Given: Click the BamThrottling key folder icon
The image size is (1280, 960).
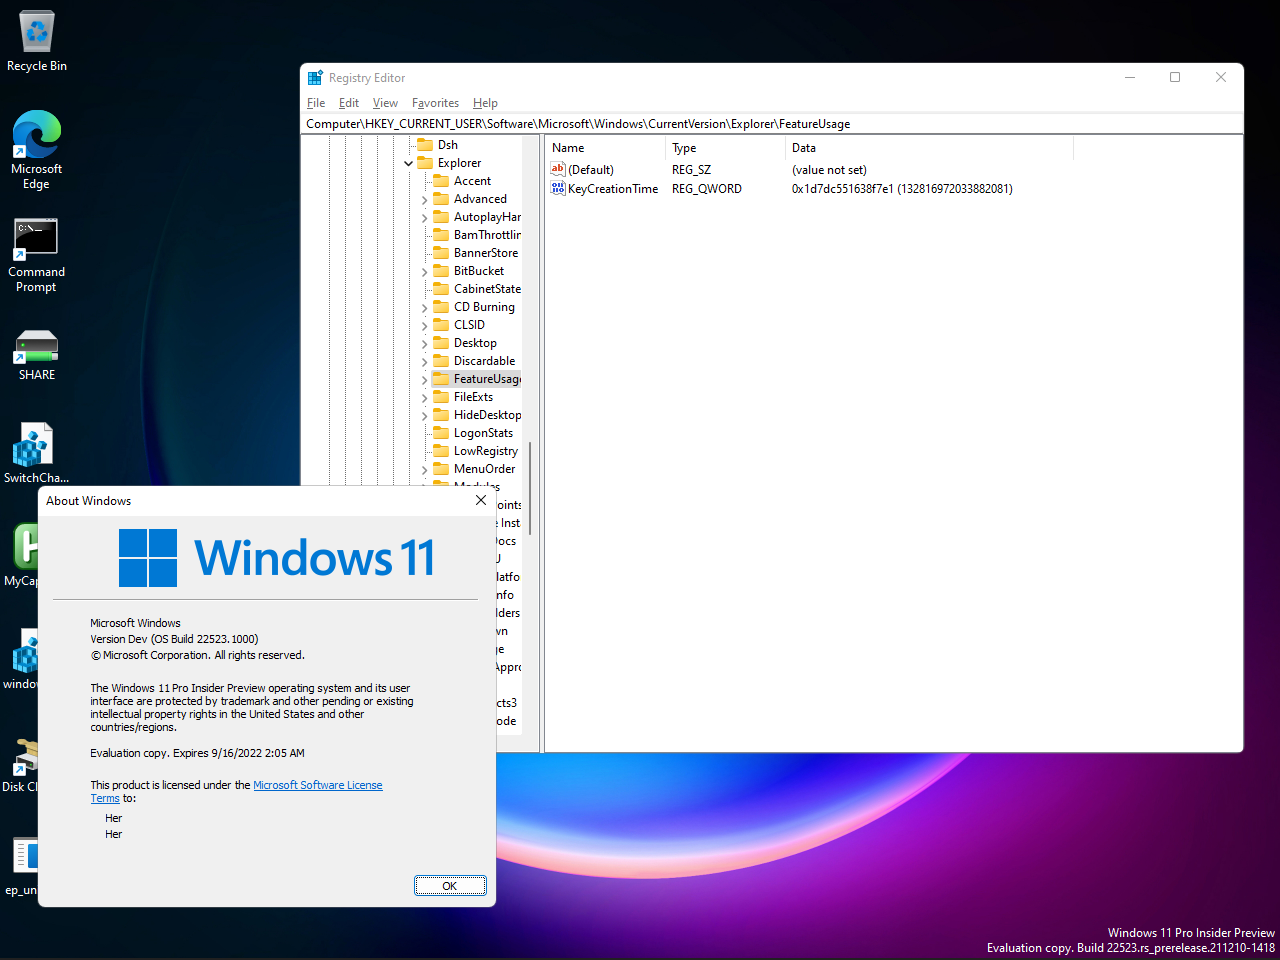Looking at the screenshot, I should [441, 235].
